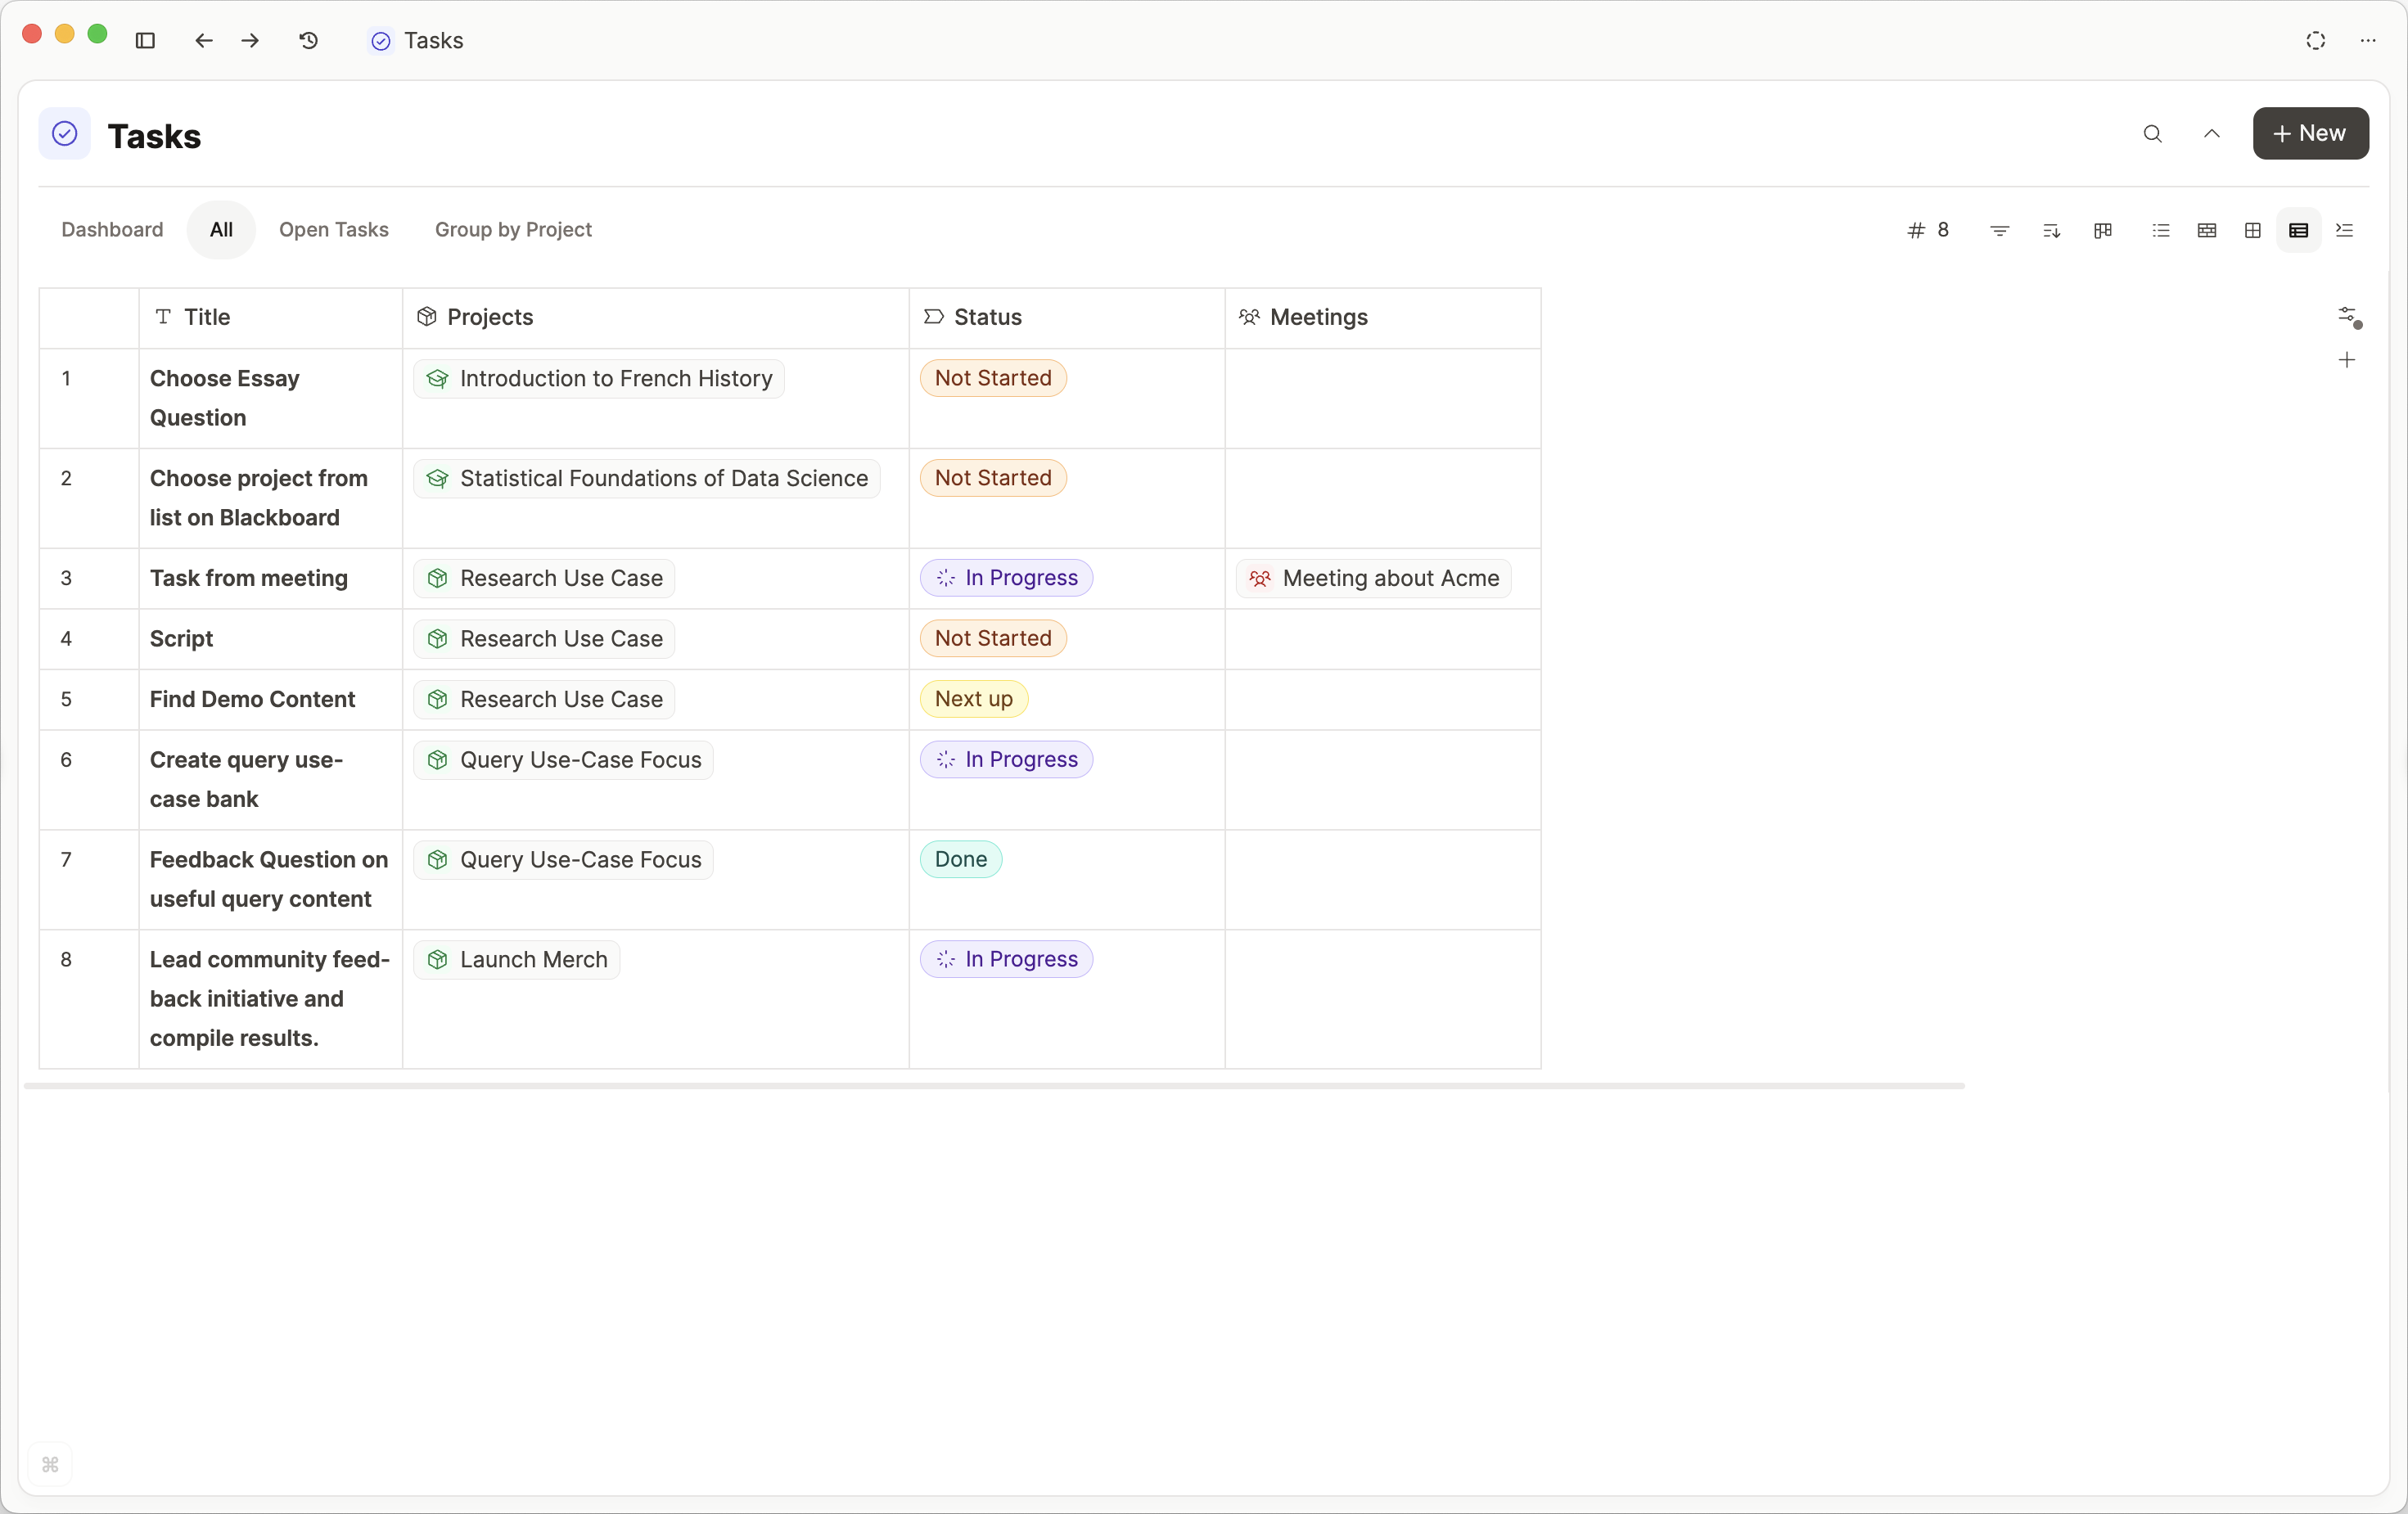Click the history clock icon
Screen dimensions: 2408x1514
309,41
